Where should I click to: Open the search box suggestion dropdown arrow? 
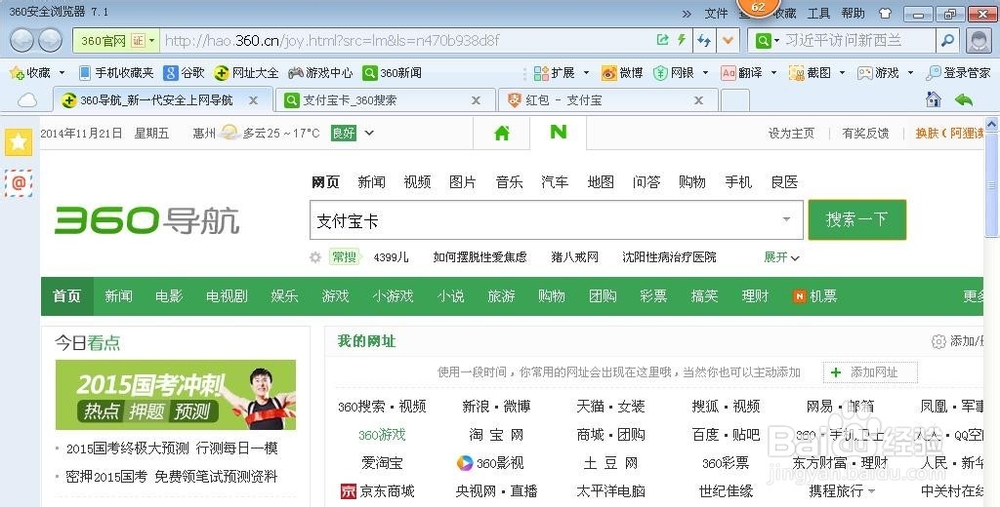coord(787,220)
